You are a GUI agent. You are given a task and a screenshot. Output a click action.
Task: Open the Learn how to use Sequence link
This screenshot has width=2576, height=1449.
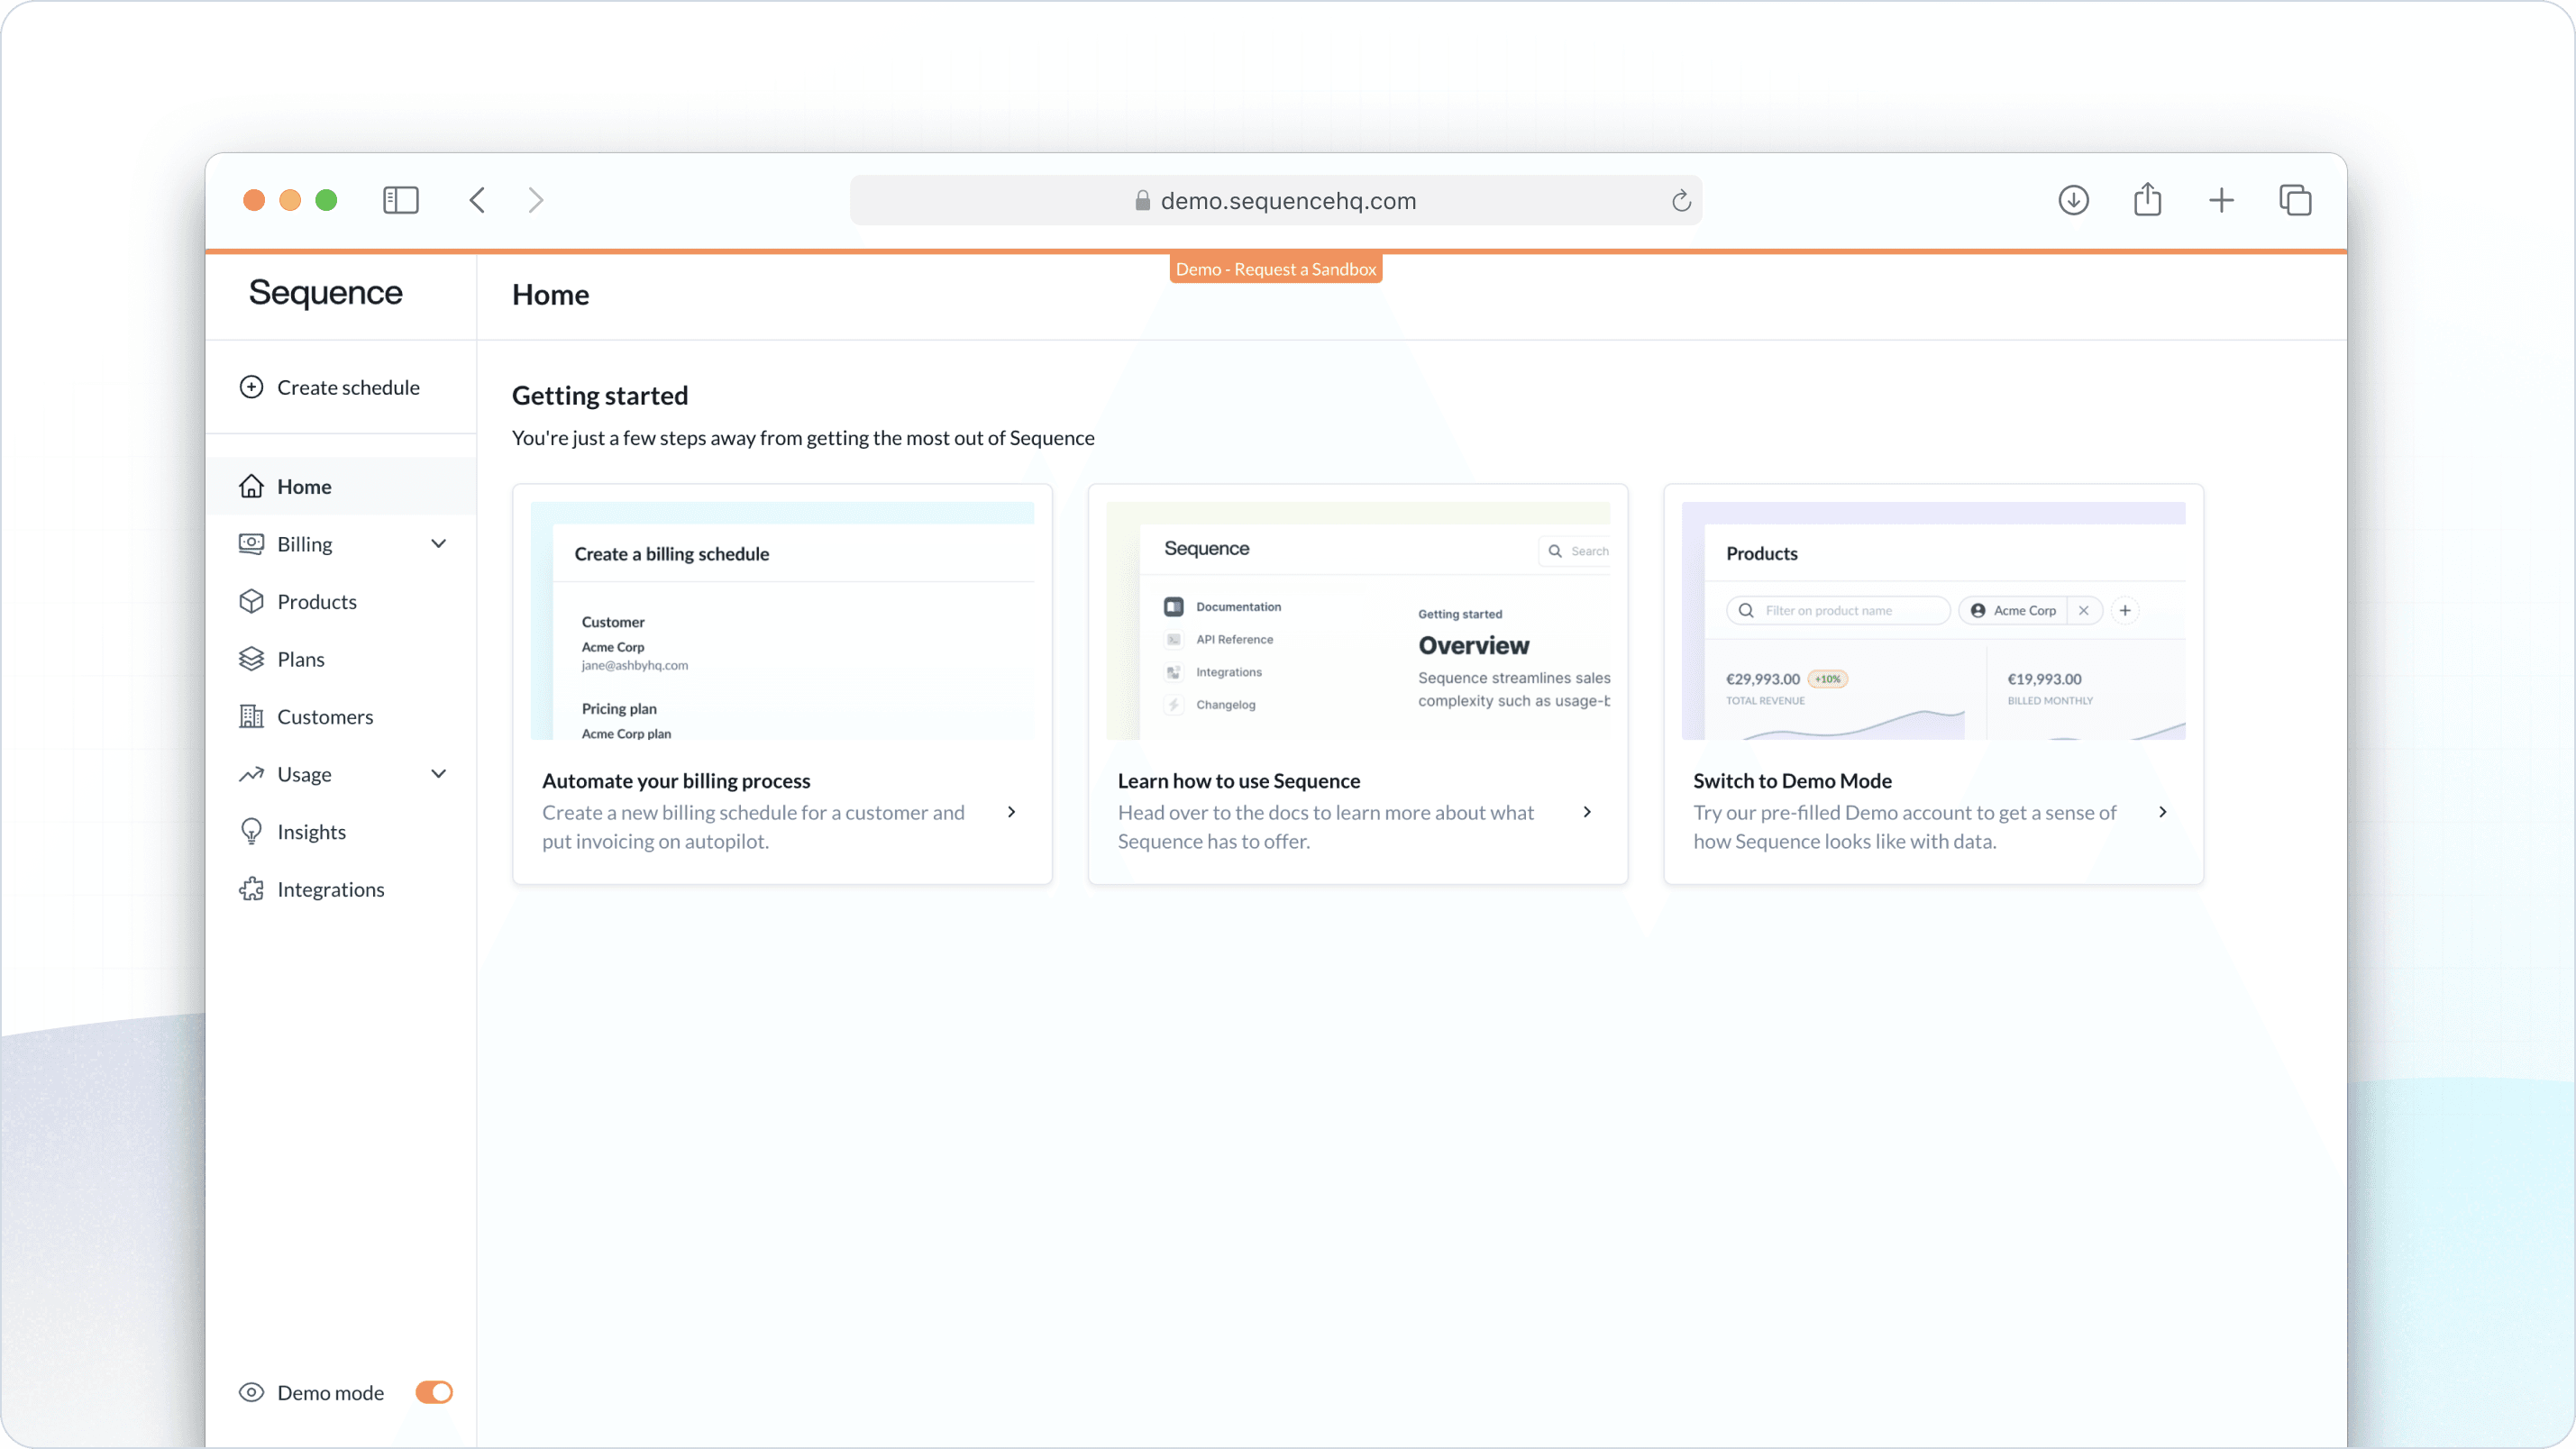(x=1238, y=781)
